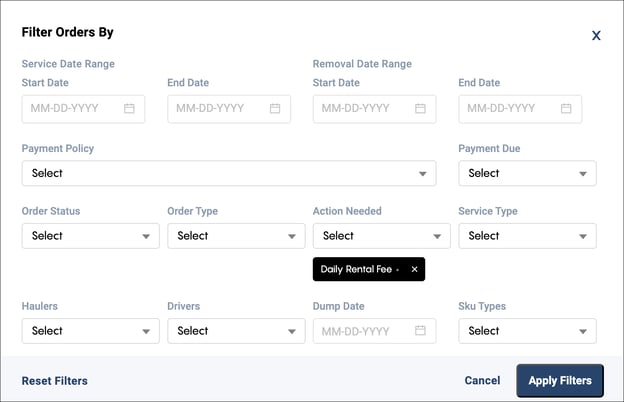Image resolution: width=624 pixels, height=402 pixels.
Task: Open the Payment Due dropdown
Action: tap(527, 173)
